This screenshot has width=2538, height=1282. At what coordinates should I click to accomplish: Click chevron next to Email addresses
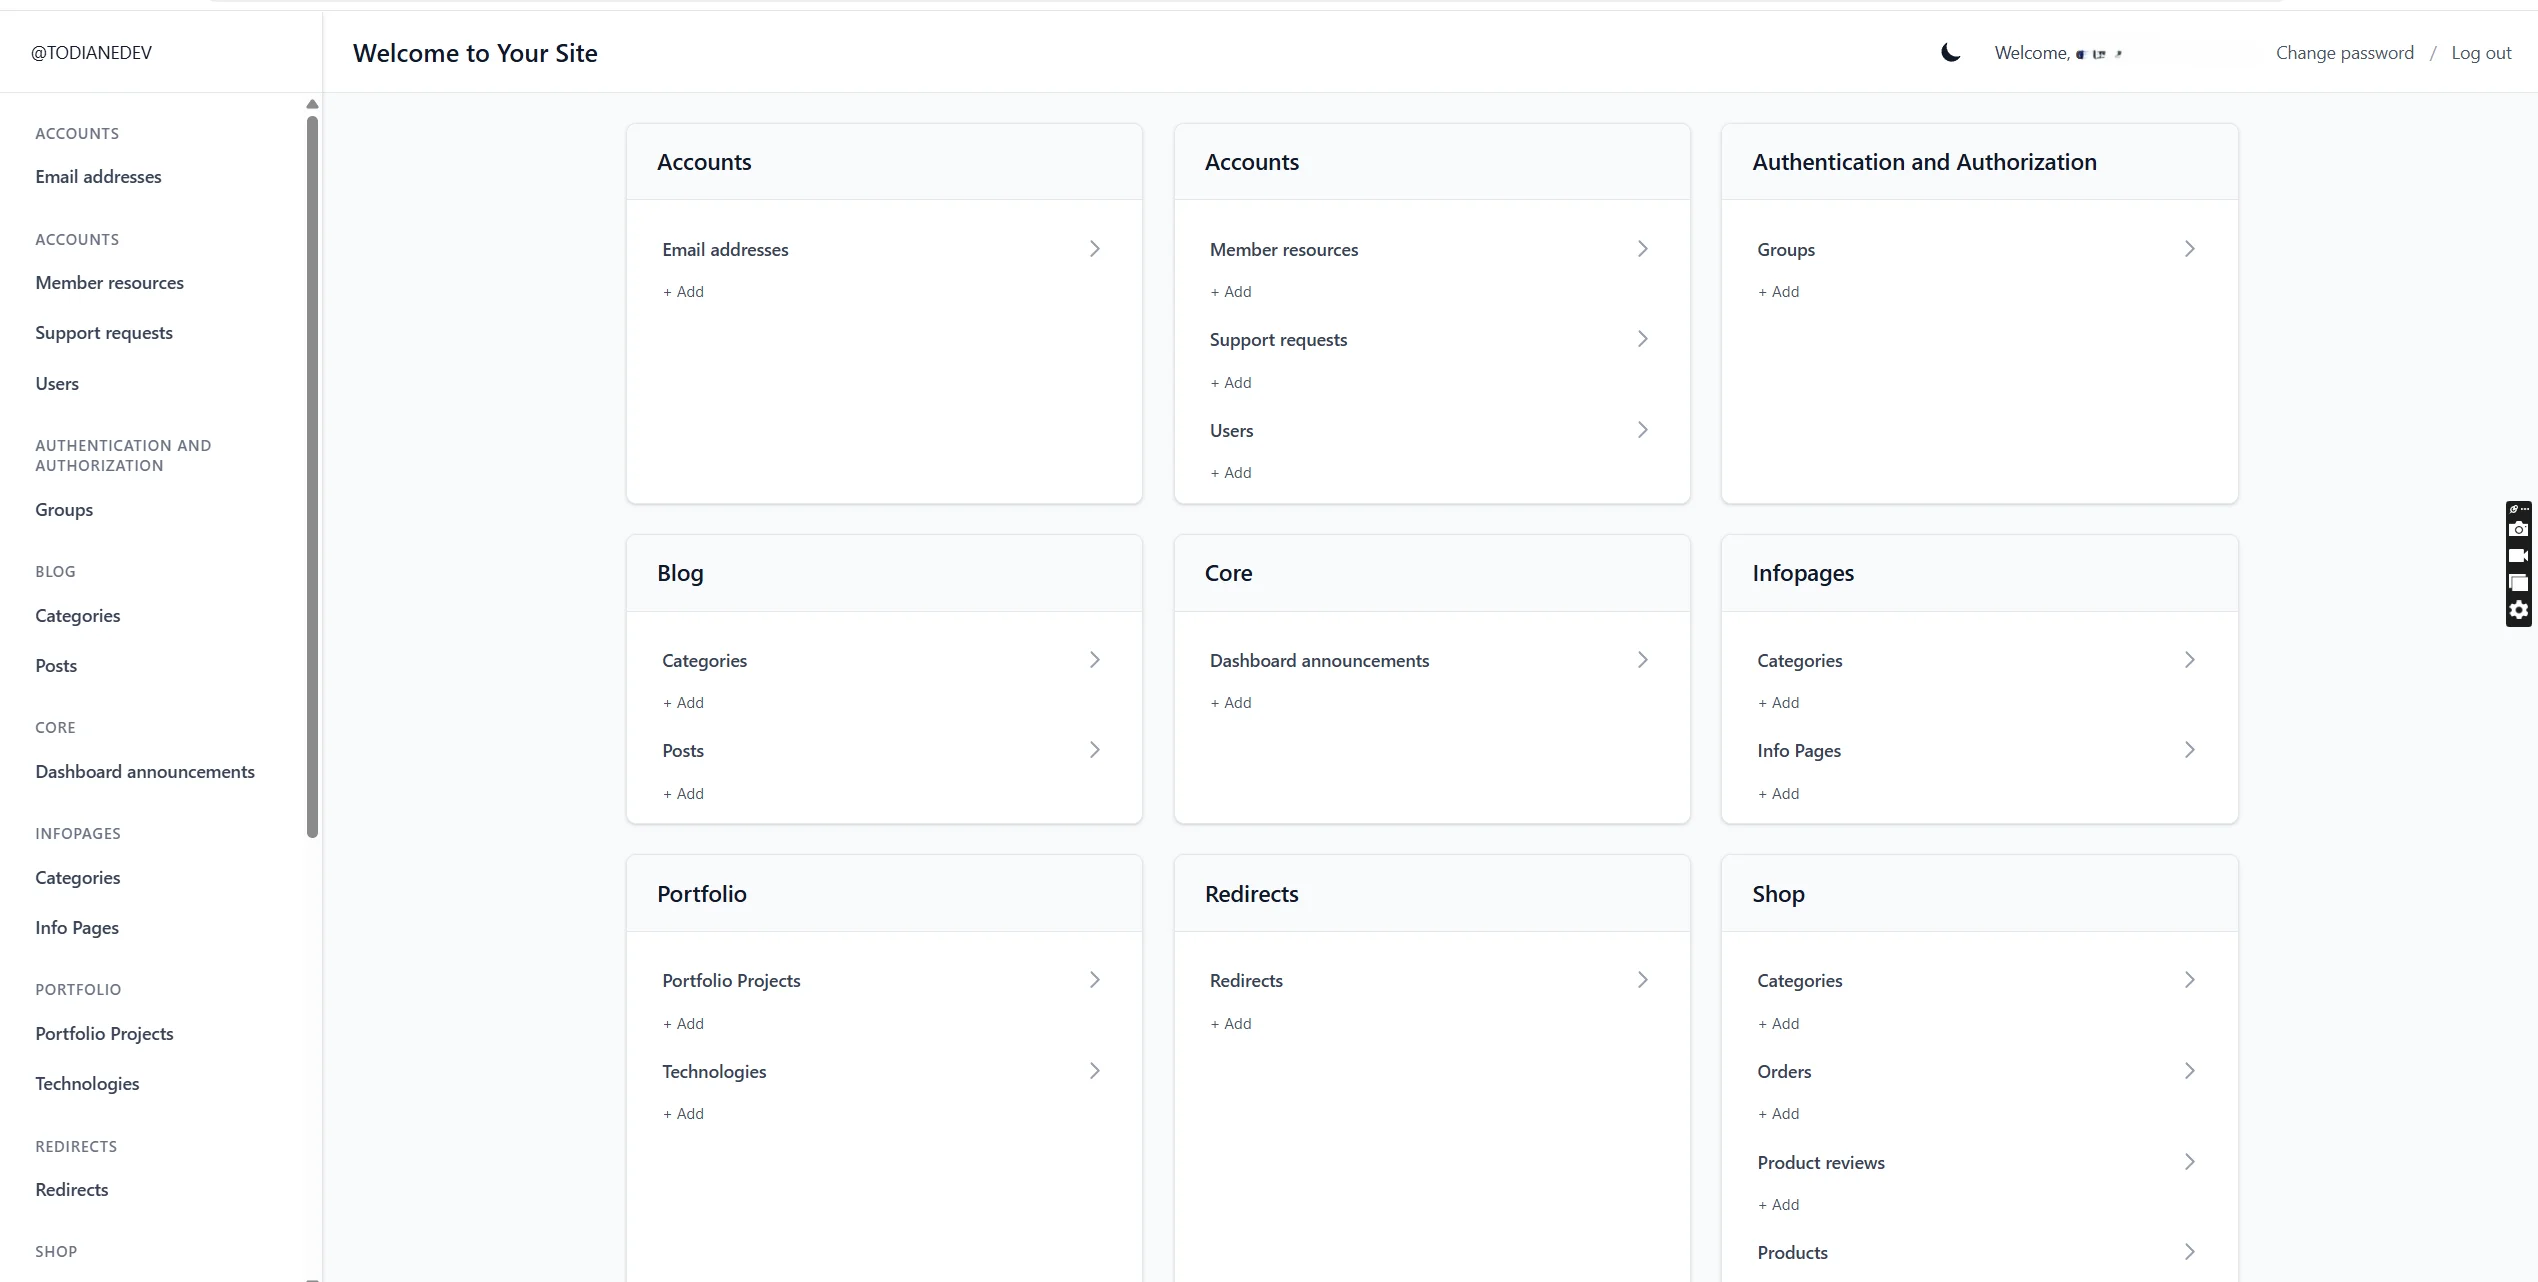1094,249
